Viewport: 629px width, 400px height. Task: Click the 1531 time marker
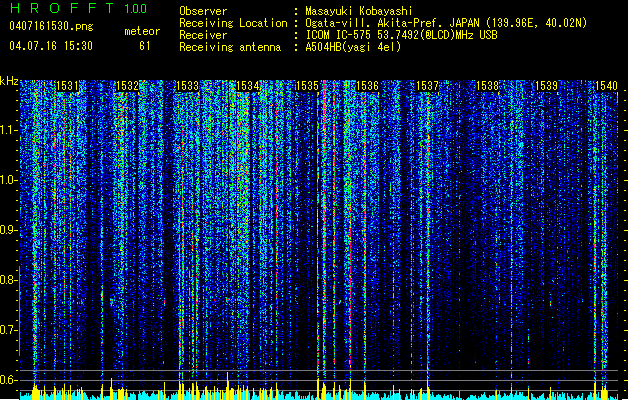[x=67, y=86]
